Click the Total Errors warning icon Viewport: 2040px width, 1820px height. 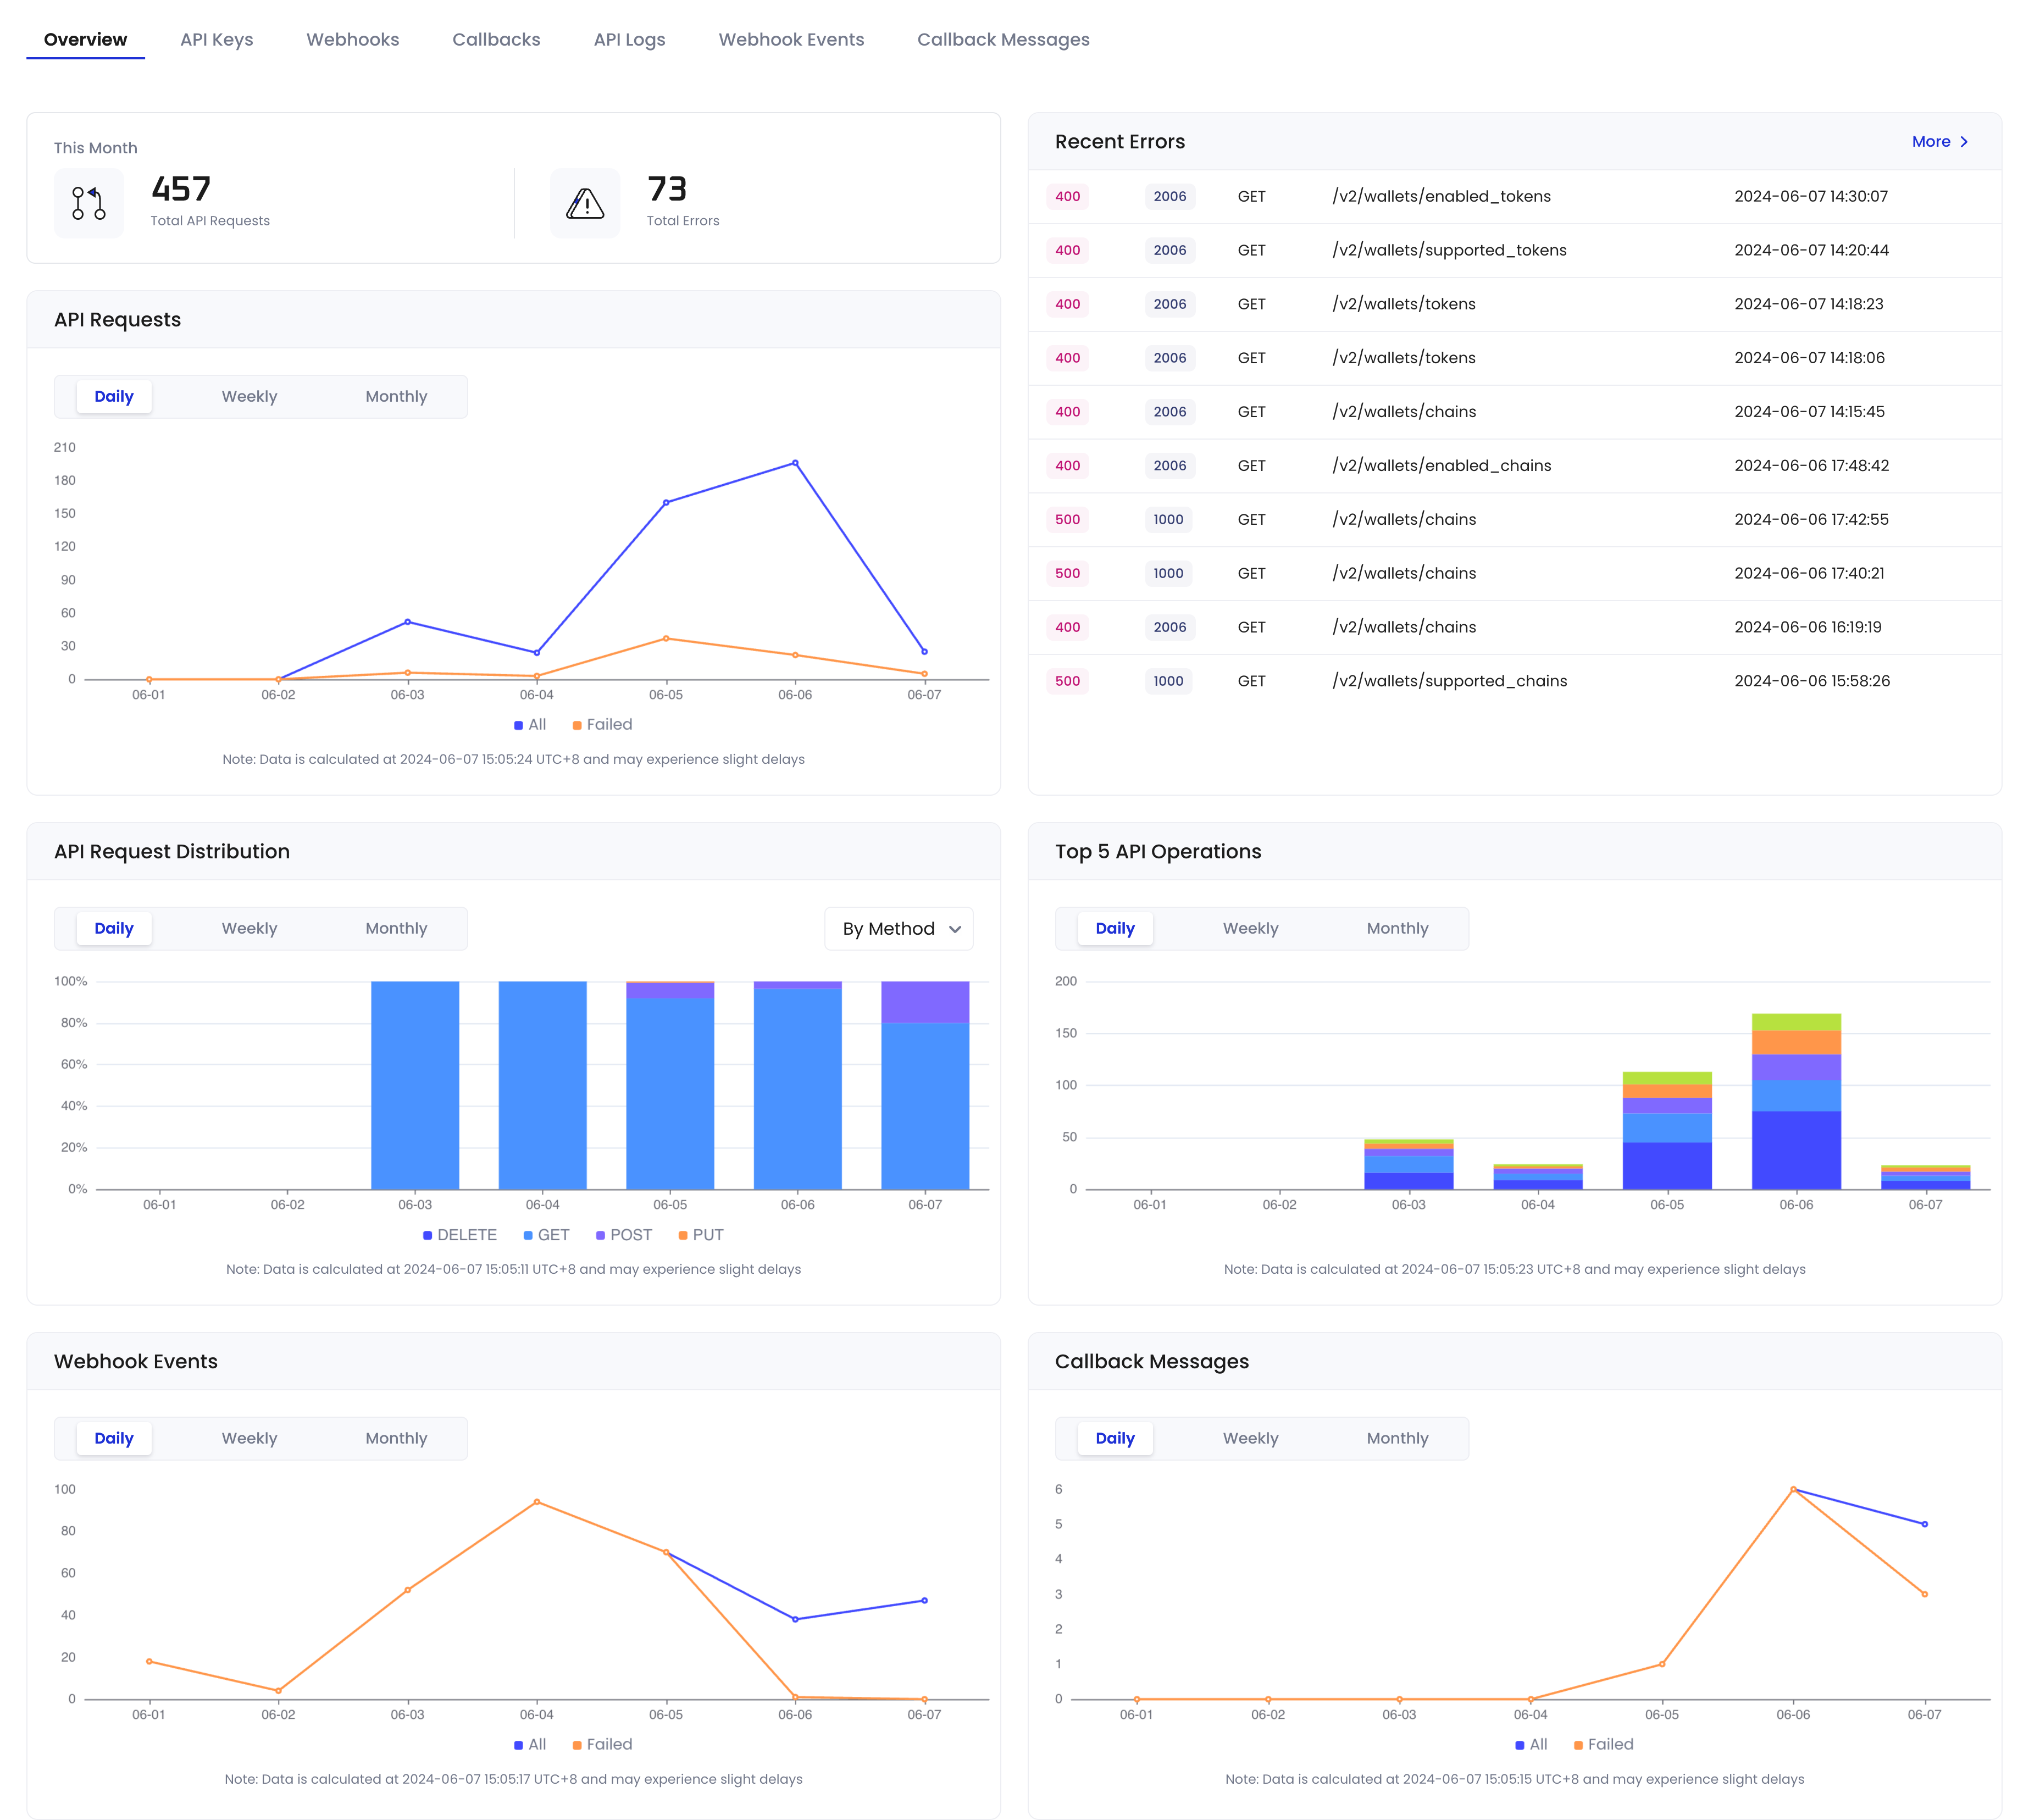pos(585,203)
